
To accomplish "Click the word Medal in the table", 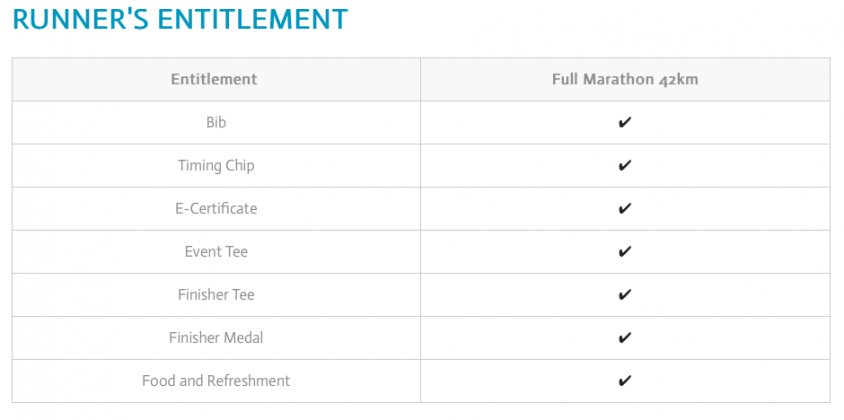I will pyautogui.click(x=243, y=338).
